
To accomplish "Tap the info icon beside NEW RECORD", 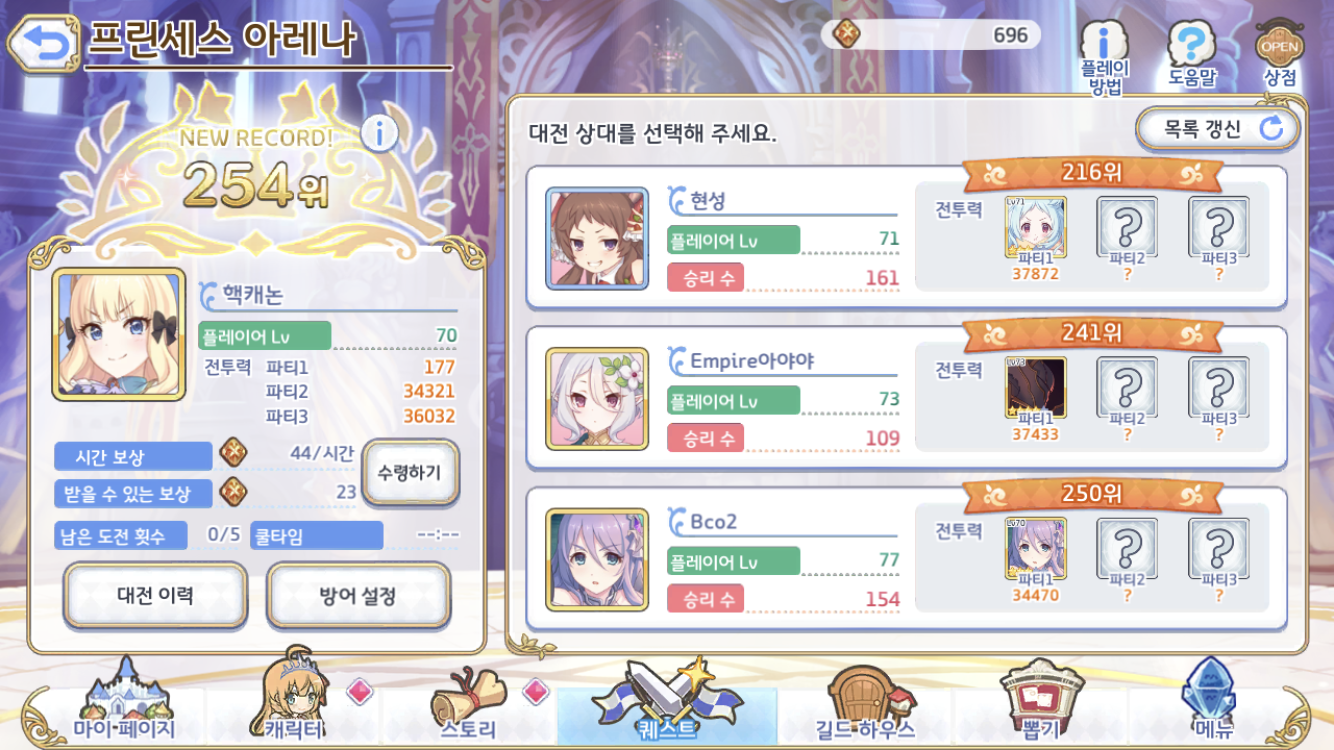I will 379,132.
